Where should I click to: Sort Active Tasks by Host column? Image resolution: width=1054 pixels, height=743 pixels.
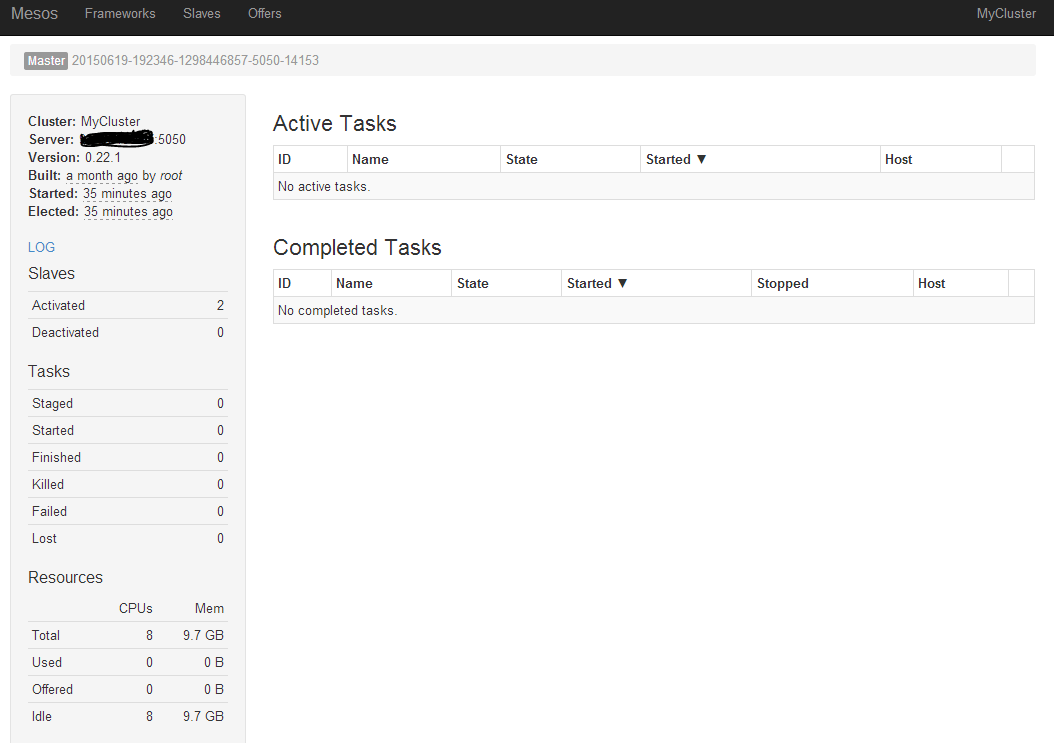click(898, 160)
